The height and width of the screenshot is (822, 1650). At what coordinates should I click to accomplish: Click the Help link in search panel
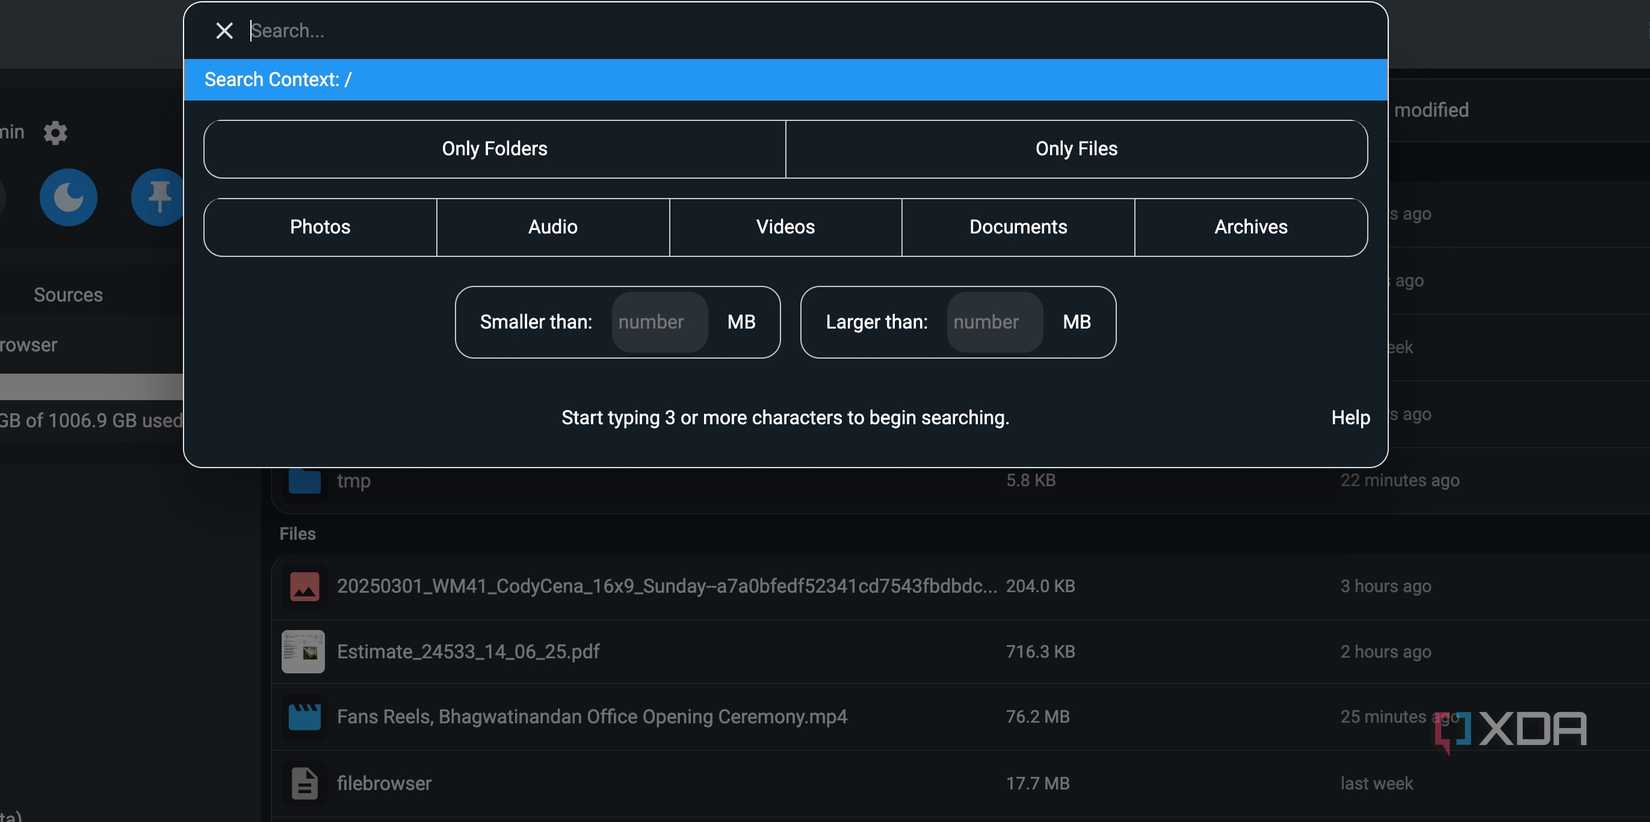(1350, 418)
